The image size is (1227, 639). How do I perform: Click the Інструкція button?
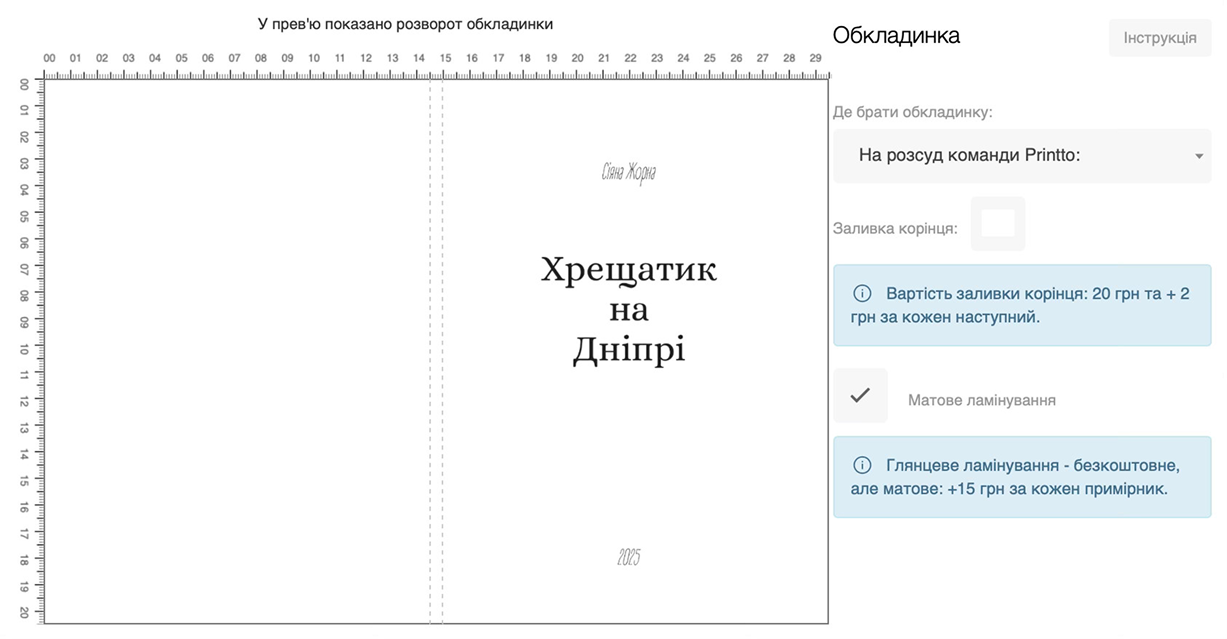tap(1159, 38)
